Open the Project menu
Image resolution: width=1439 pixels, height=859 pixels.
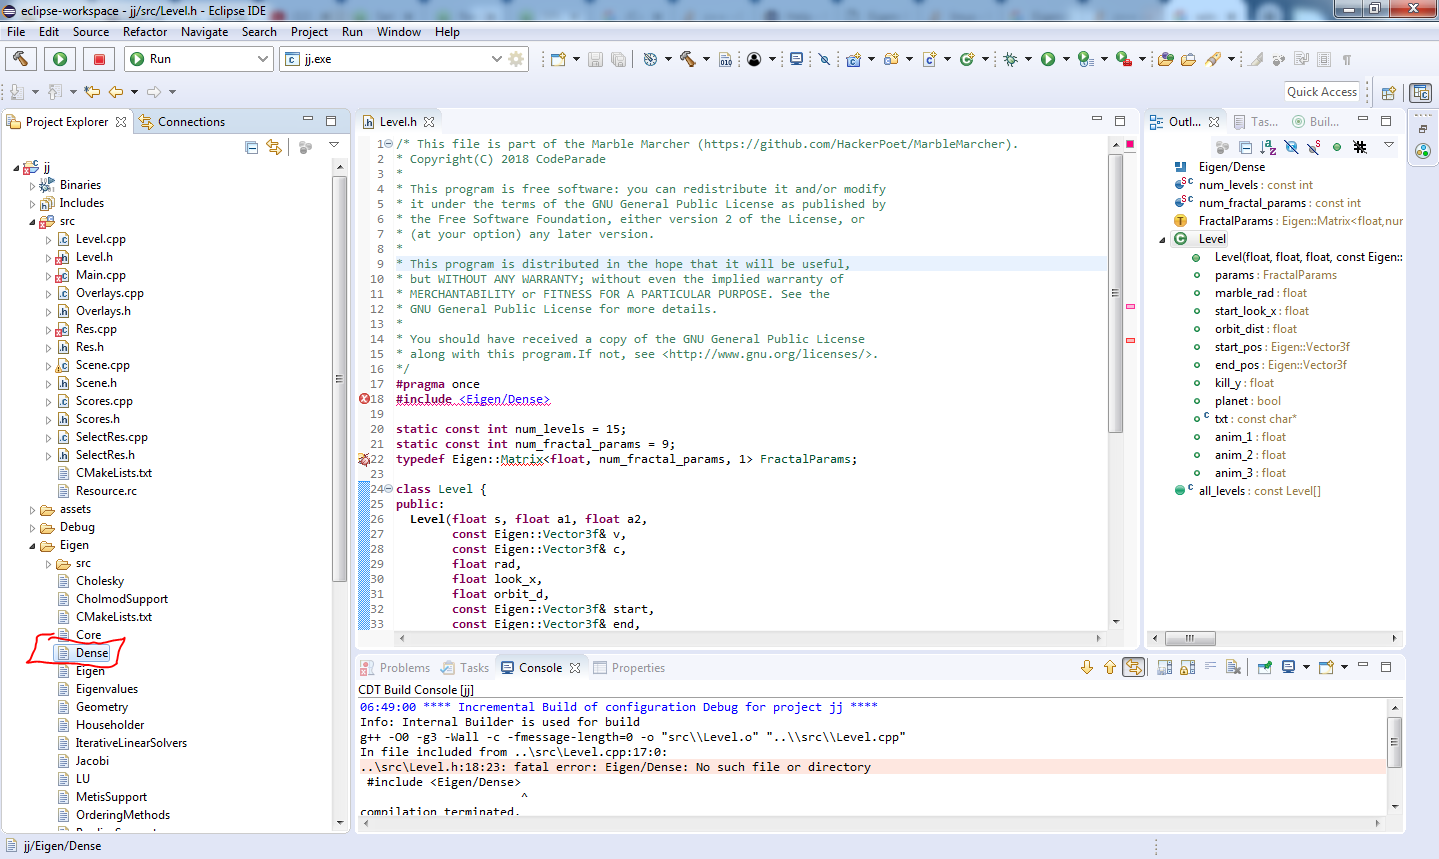309,32
